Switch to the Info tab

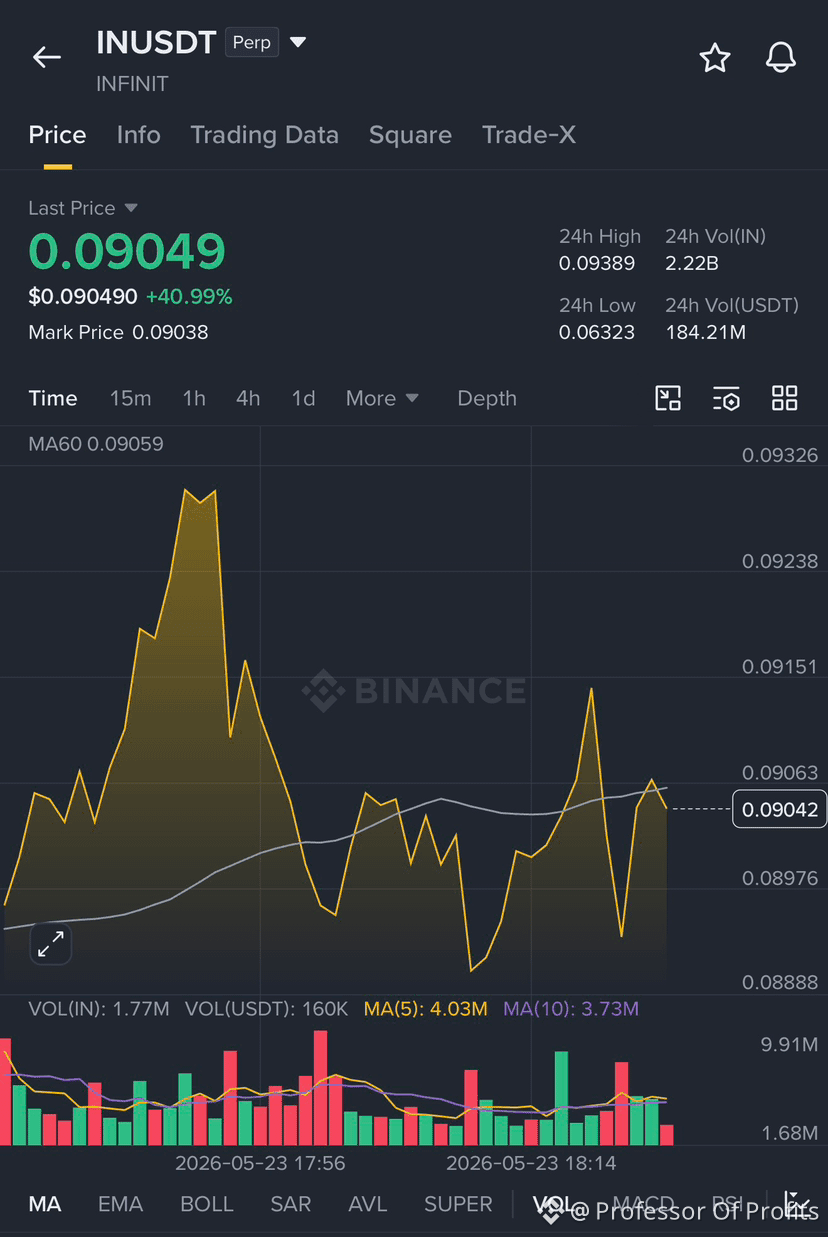pos(138,135)
